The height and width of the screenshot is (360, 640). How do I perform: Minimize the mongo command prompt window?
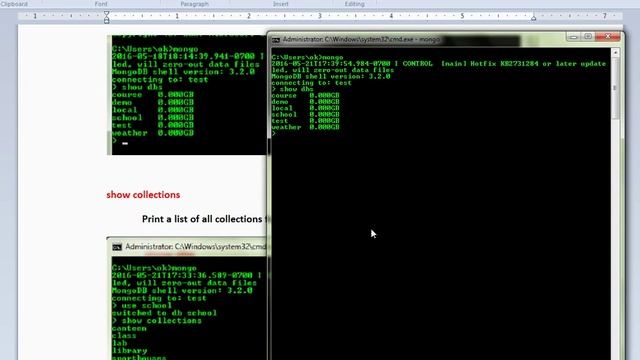pyautogui.click(x=573, y=37)
